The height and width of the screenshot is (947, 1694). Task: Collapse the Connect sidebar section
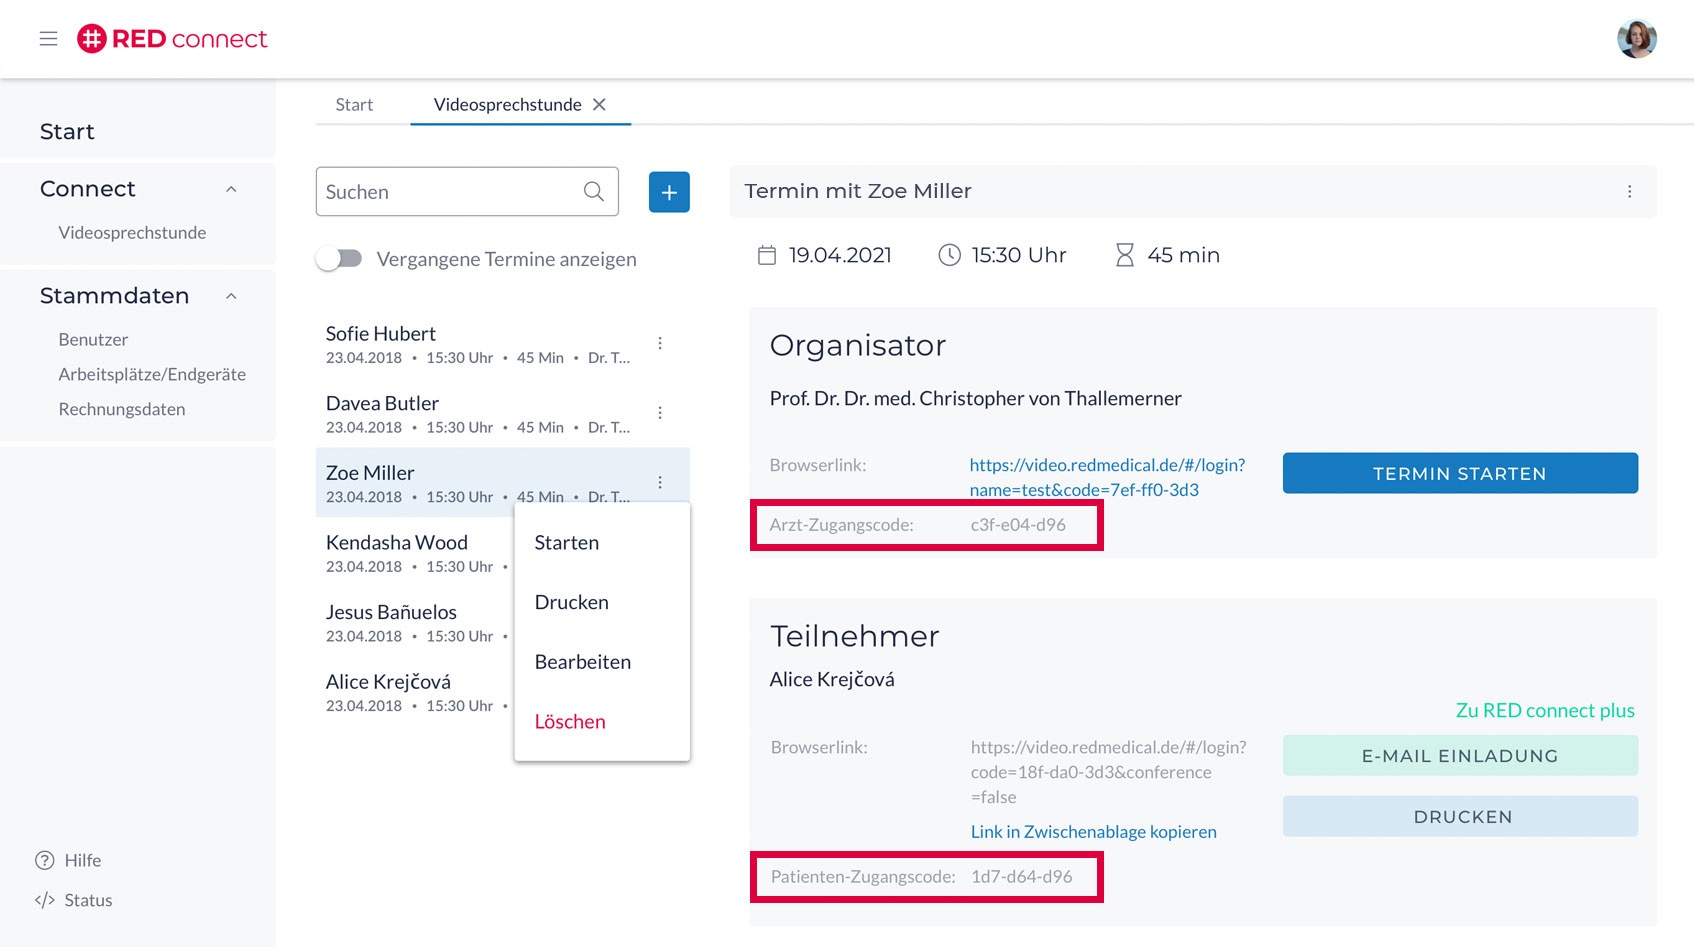tap(231, 189)
